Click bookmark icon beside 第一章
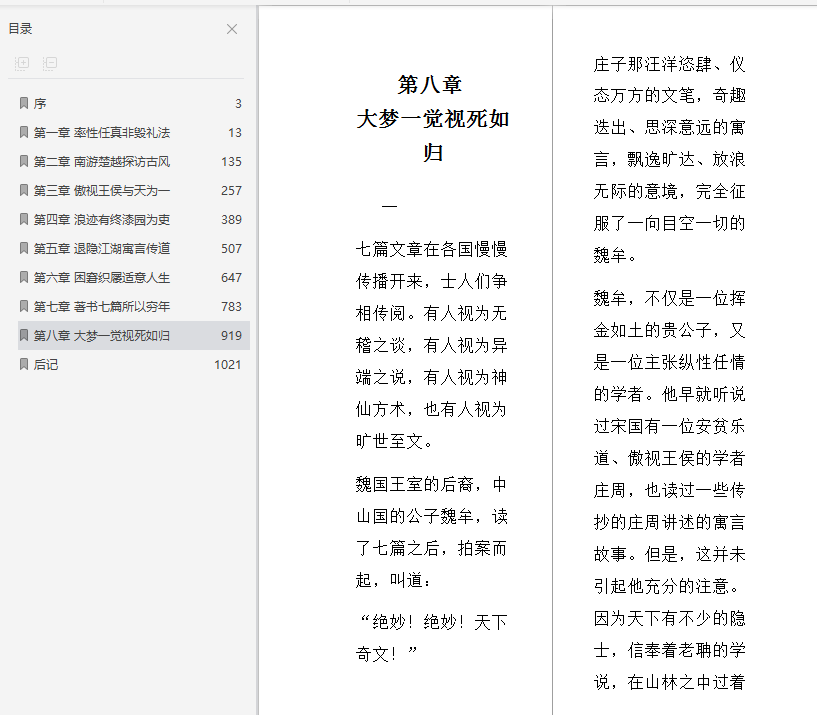Viewport: 817px width, 715px height. 23,132
